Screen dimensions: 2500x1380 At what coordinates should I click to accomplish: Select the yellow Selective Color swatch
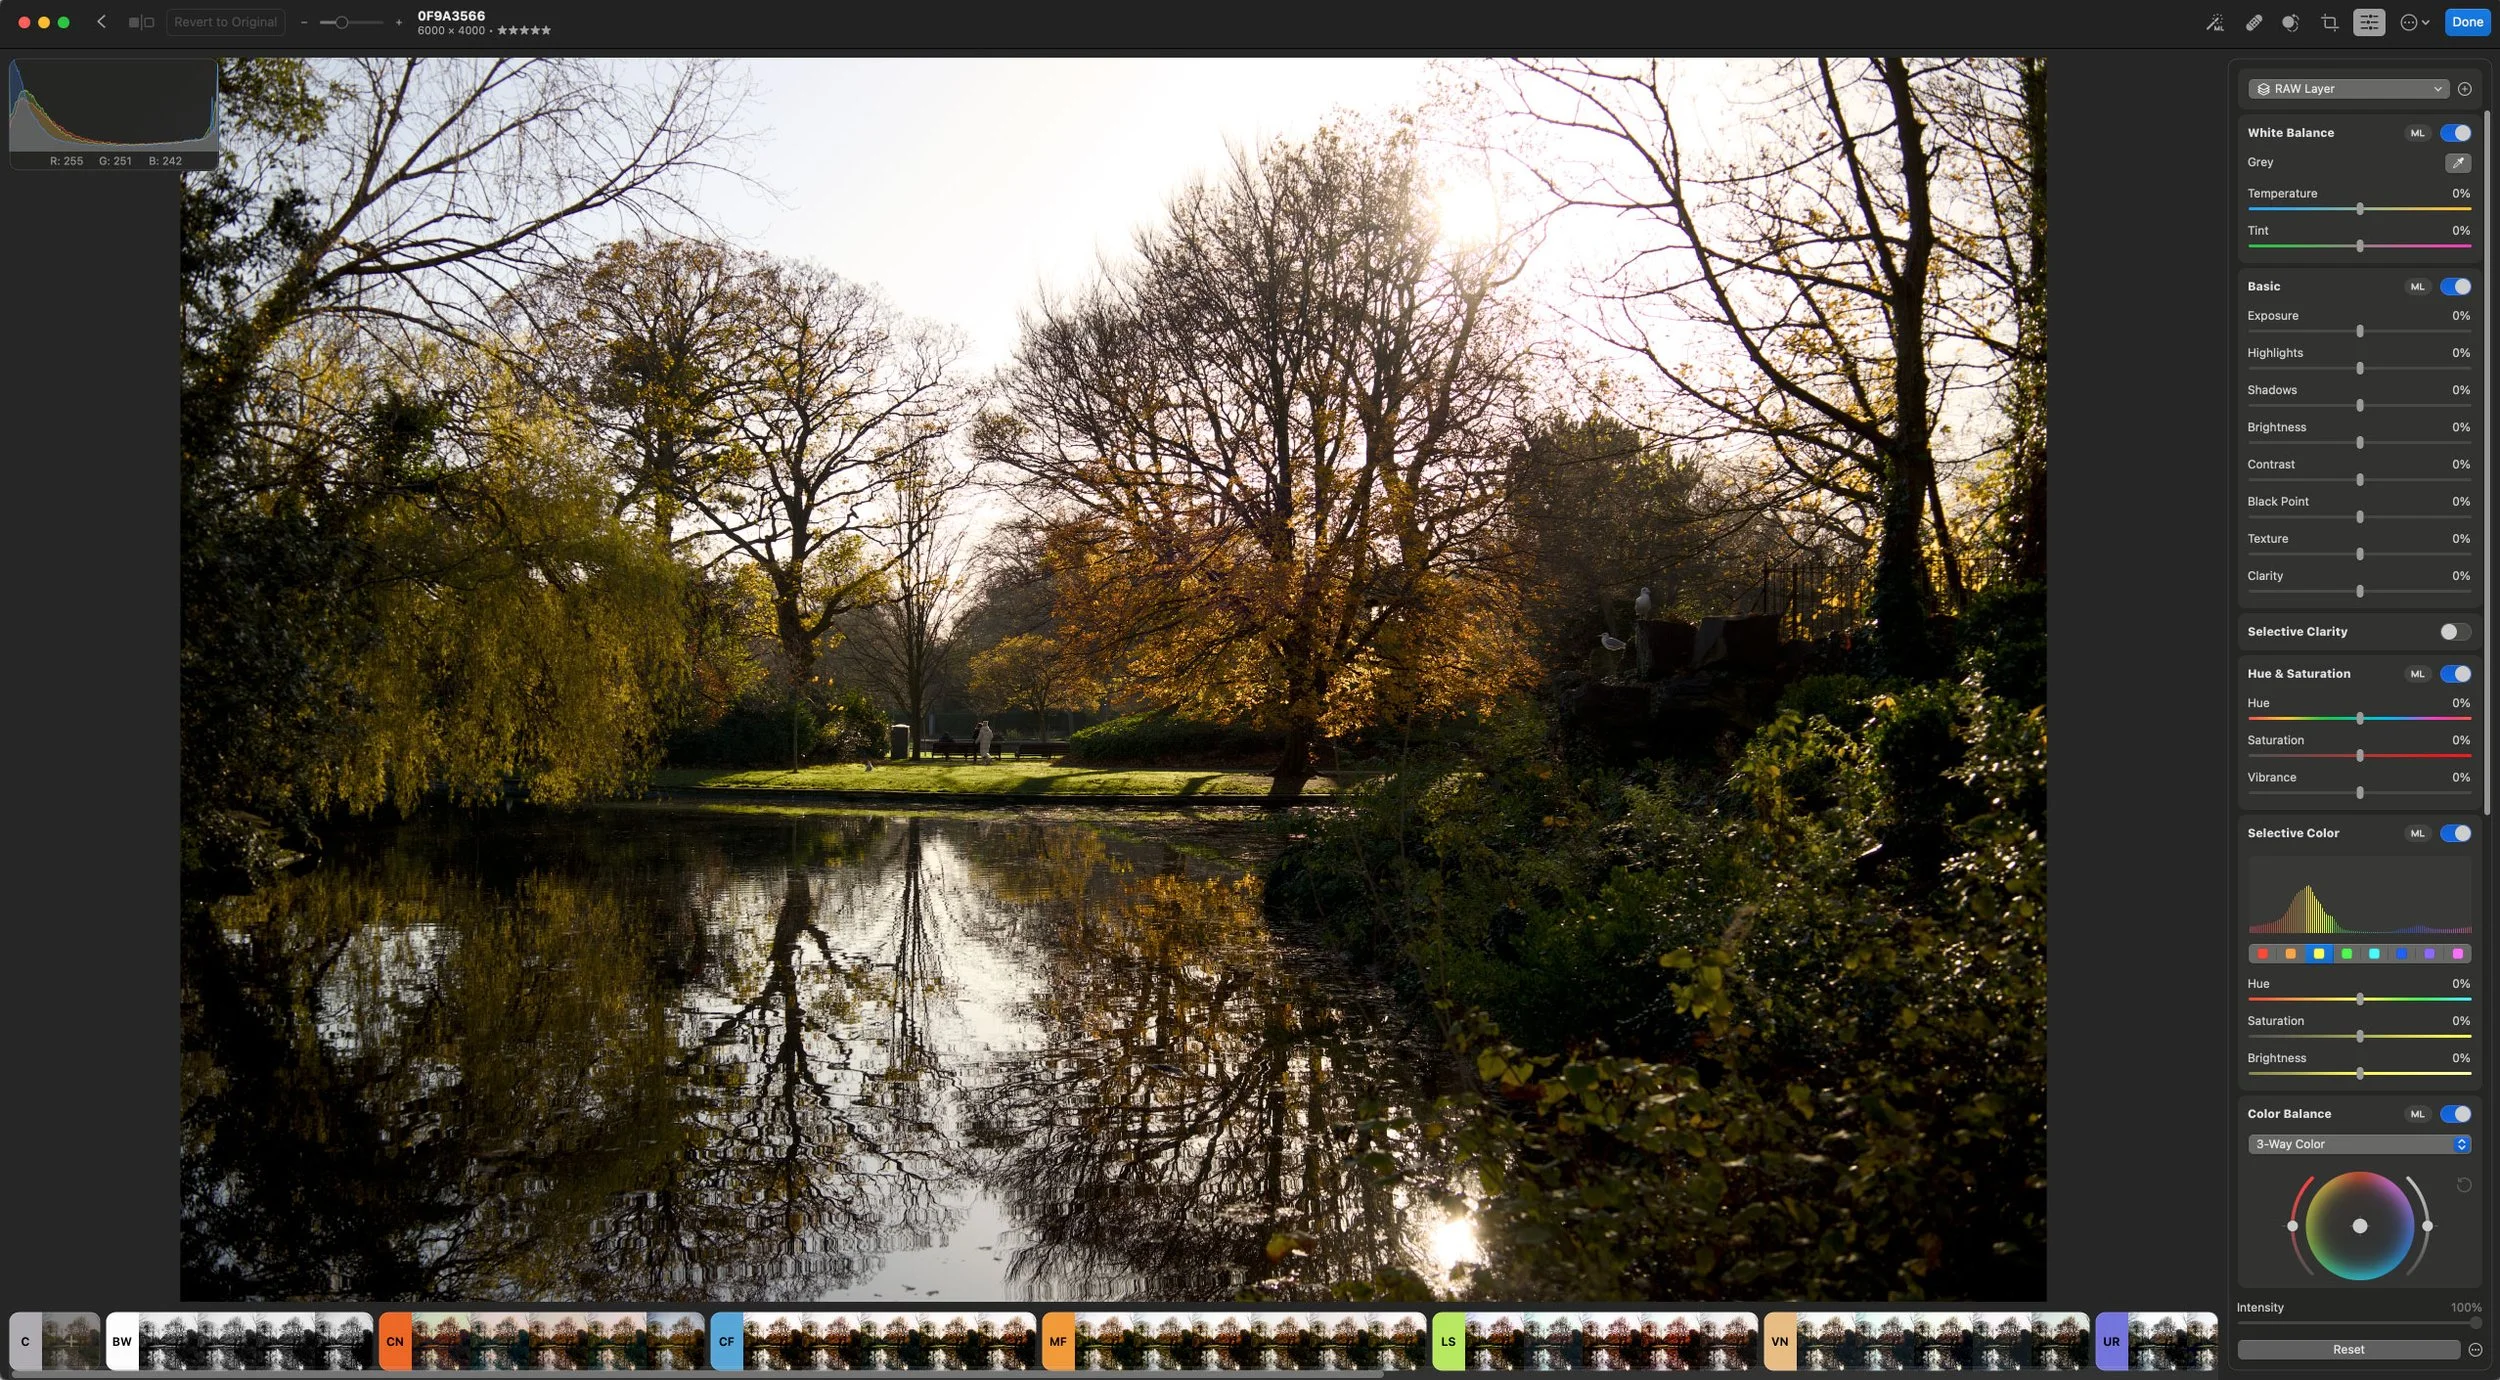(2318, 954)
